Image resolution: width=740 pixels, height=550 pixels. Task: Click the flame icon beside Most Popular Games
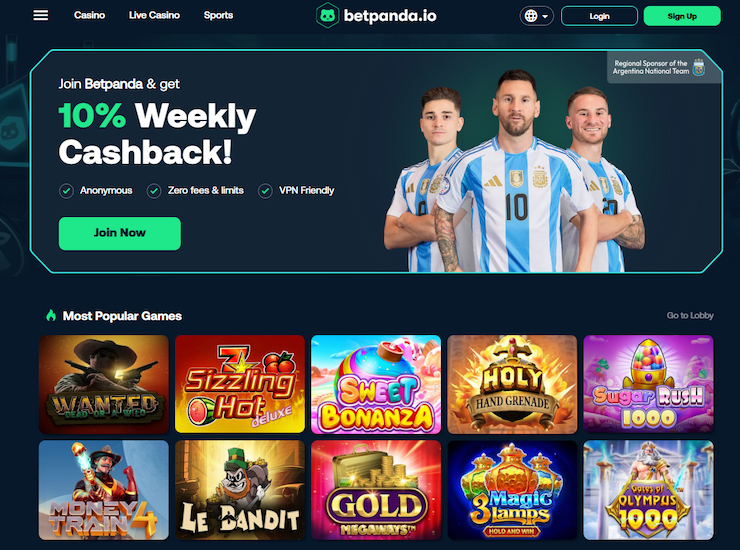[51, 315]
